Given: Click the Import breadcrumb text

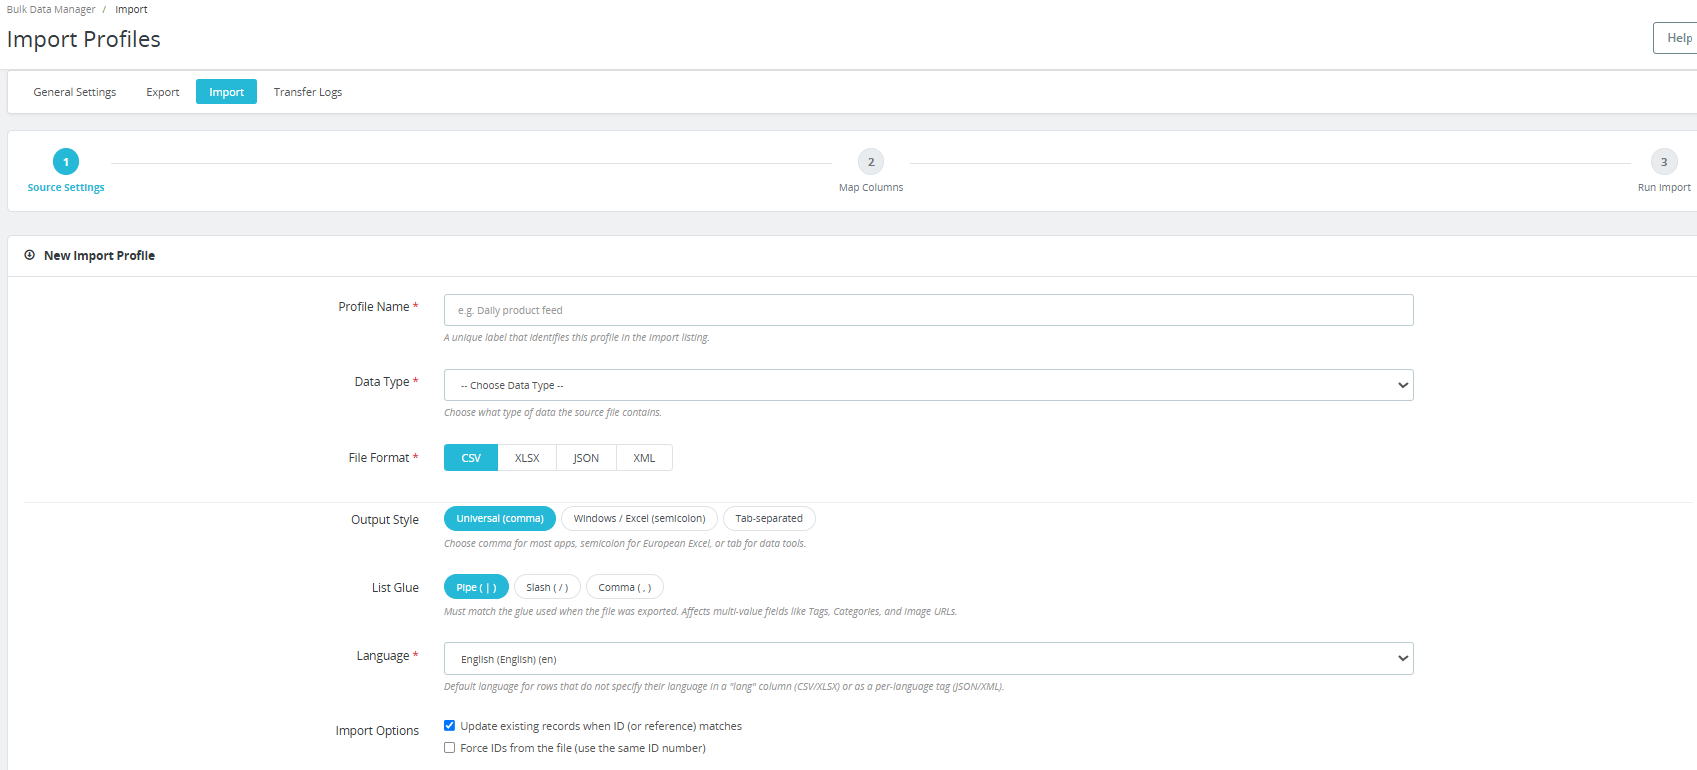Looking at the screenshot, I should (131, 9).
